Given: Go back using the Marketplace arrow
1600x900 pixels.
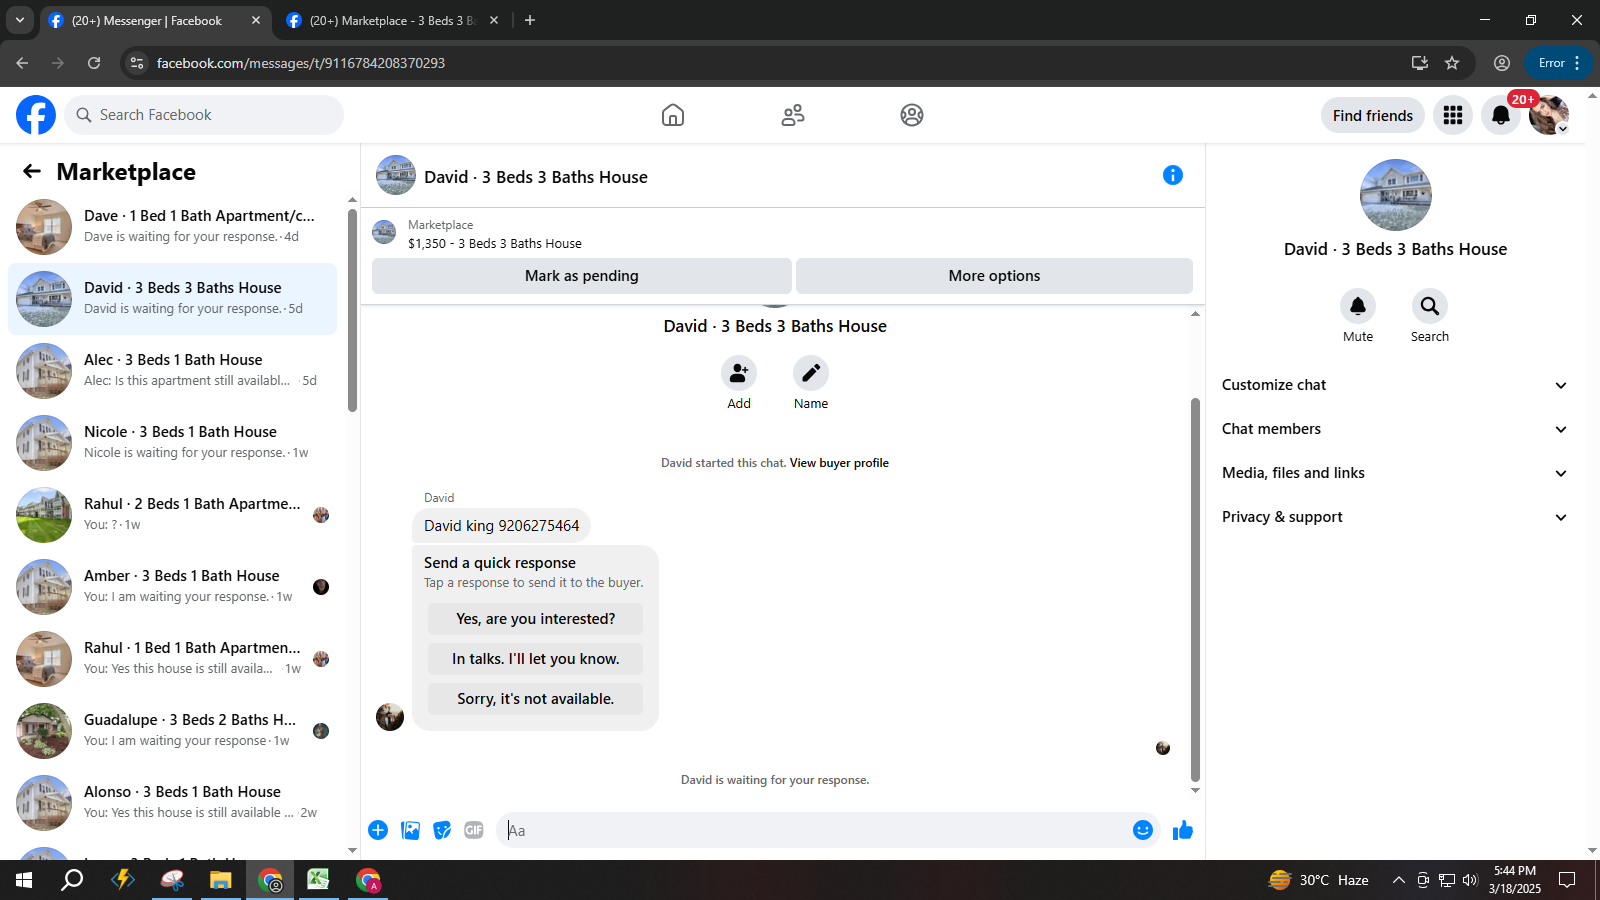Looking at the screenshot, I should pyautogui.click(x=32, y=171).
